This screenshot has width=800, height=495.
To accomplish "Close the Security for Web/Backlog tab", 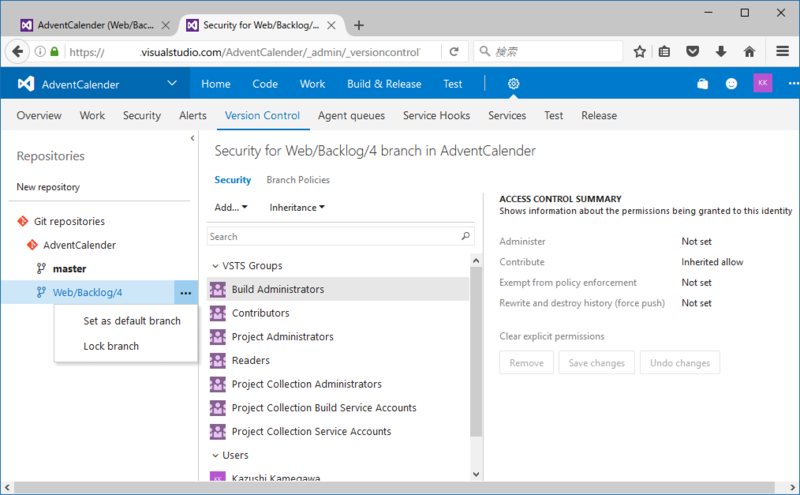I will pos(331,26).
